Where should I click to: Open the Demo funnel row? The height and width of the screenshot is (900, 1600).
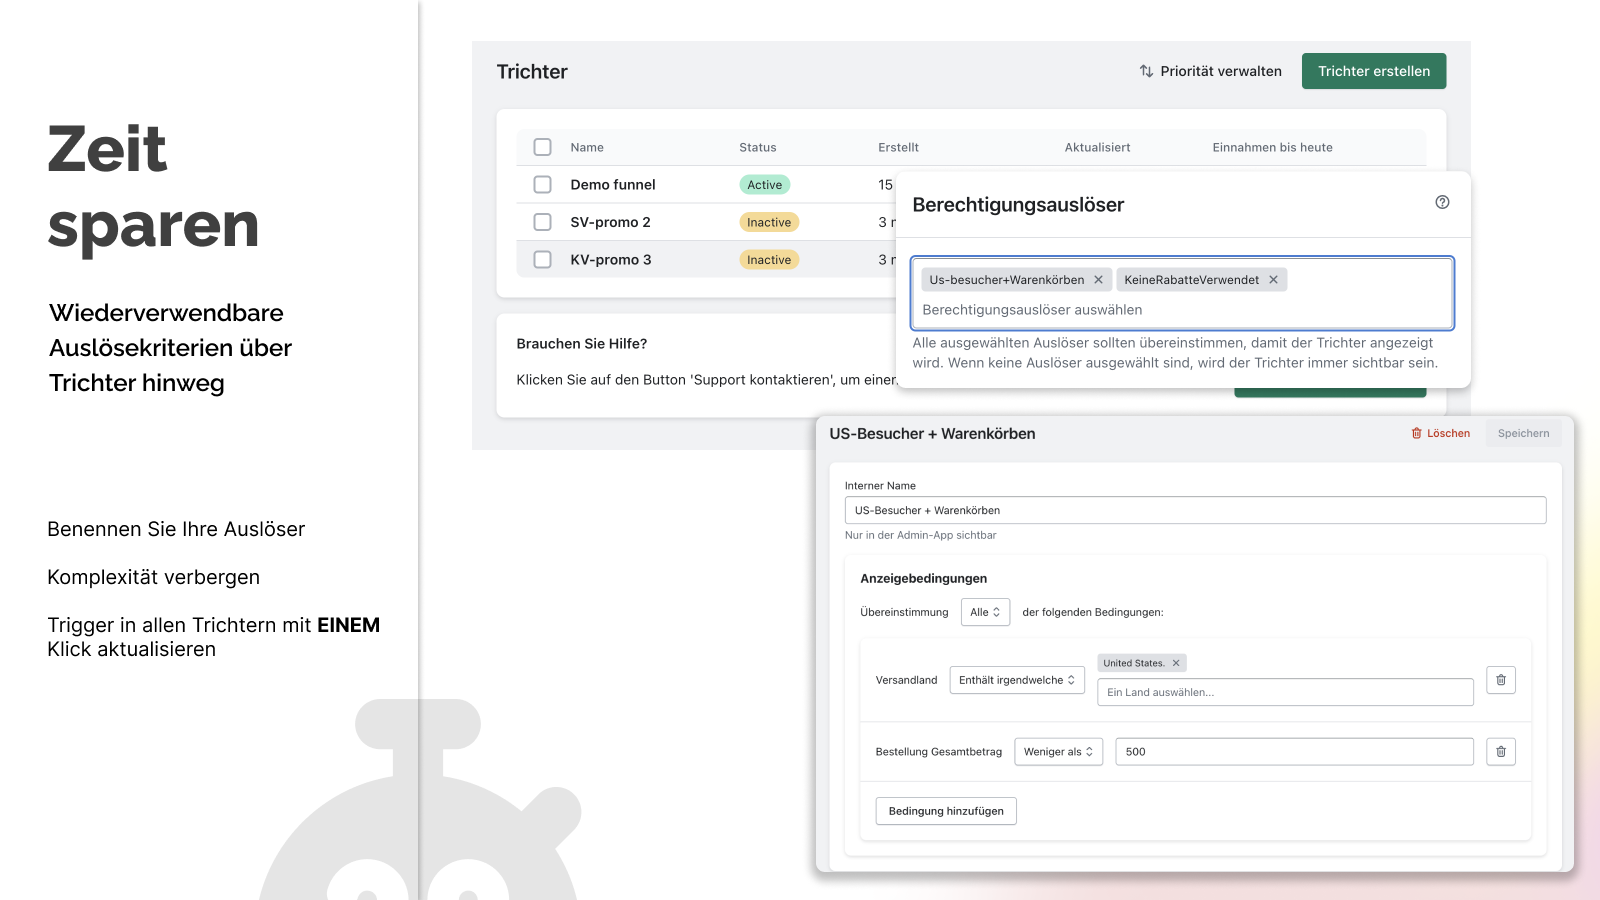613,185
